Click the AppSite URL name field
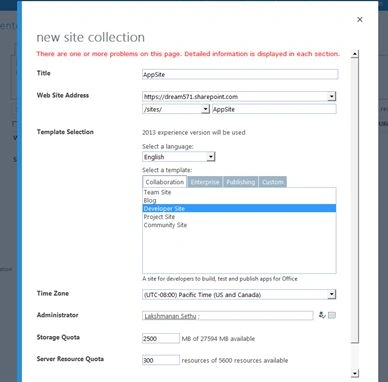 tap(274, 109)
